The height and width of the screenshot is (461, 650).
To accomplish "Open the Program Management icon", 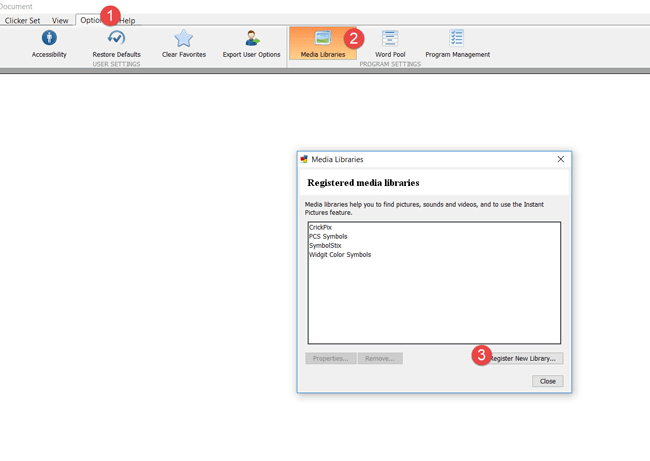I will point(456,38).
